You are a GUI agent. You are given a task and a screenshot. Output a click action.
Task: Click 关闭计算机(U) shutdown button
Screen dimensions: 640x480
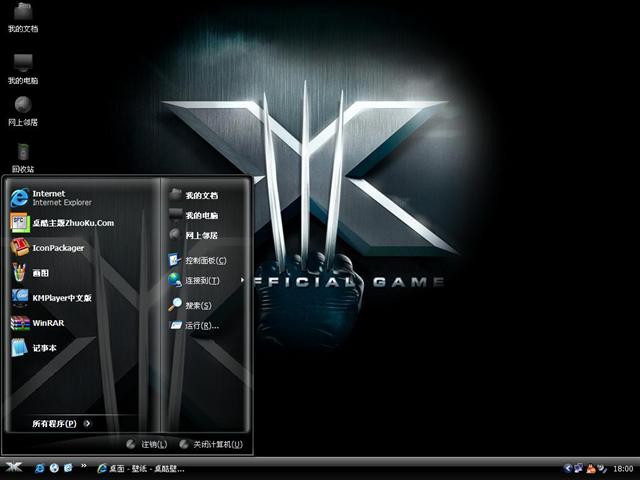tap(210, 444)
